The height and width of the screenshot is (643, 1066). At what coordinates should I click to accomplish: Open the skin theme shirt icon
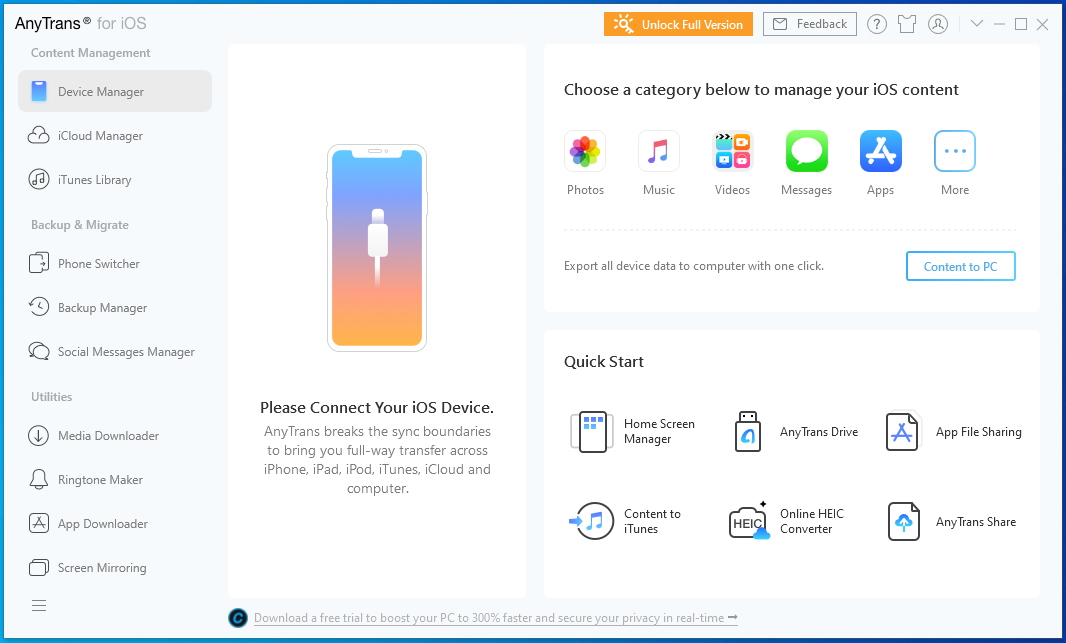(907, 24)
